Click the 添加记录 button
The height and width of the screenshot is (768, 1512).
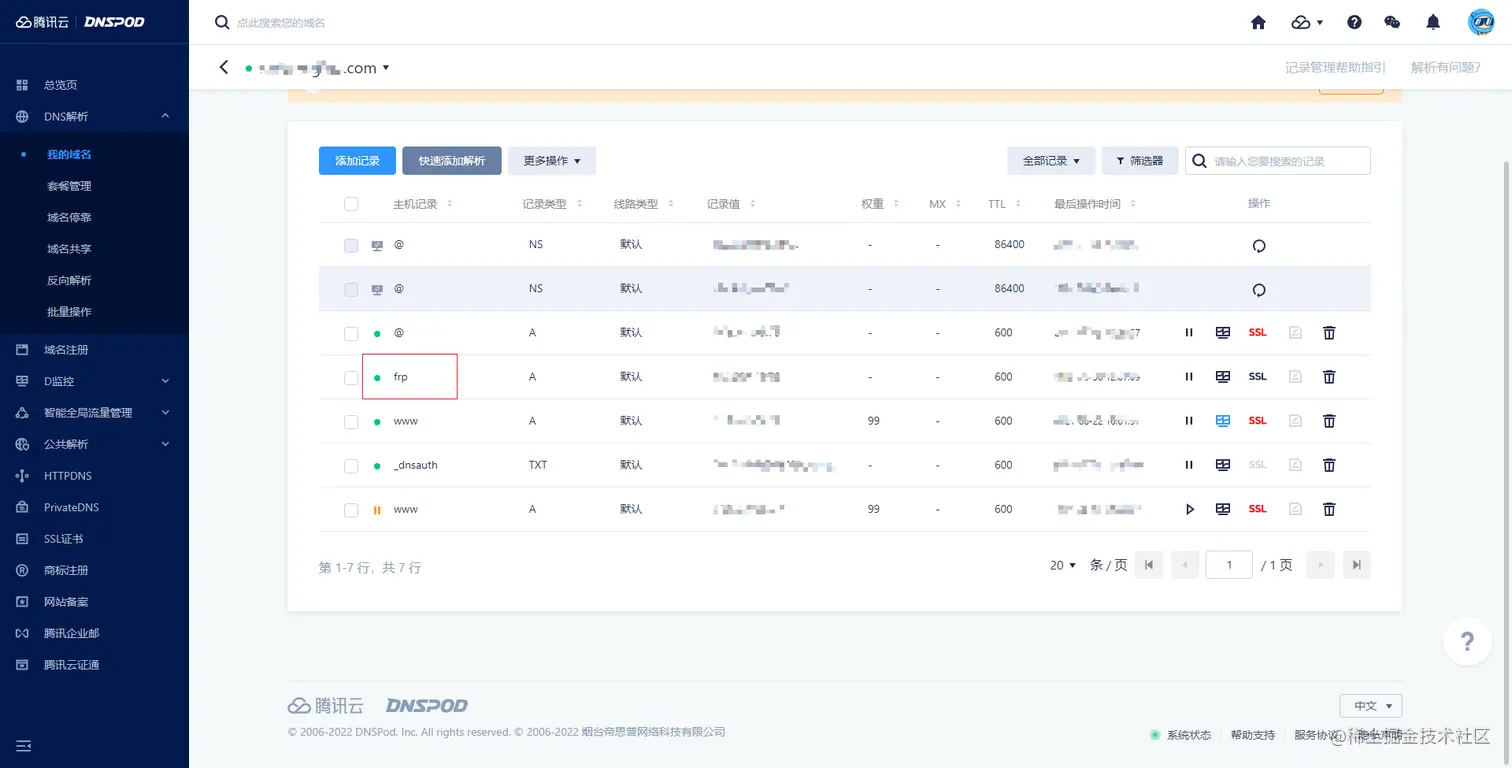357,161
